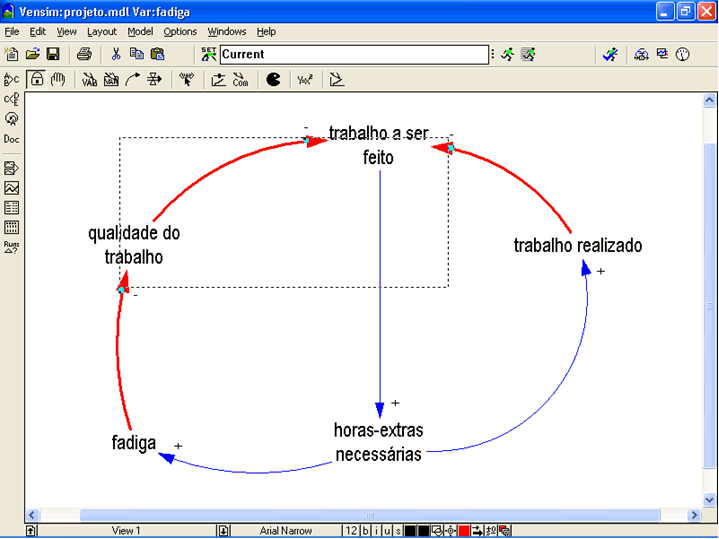
Task: Click the Doc document tool in sidebar
Action: [11, 139]
